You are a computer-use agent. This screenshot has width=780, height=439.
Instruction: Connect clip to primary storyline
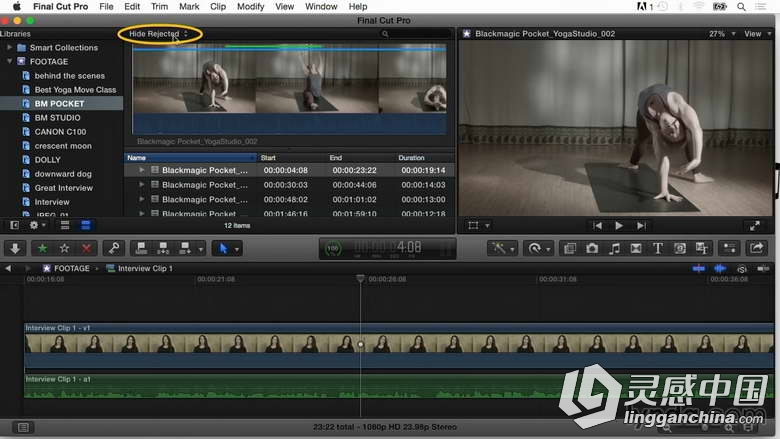141,248
